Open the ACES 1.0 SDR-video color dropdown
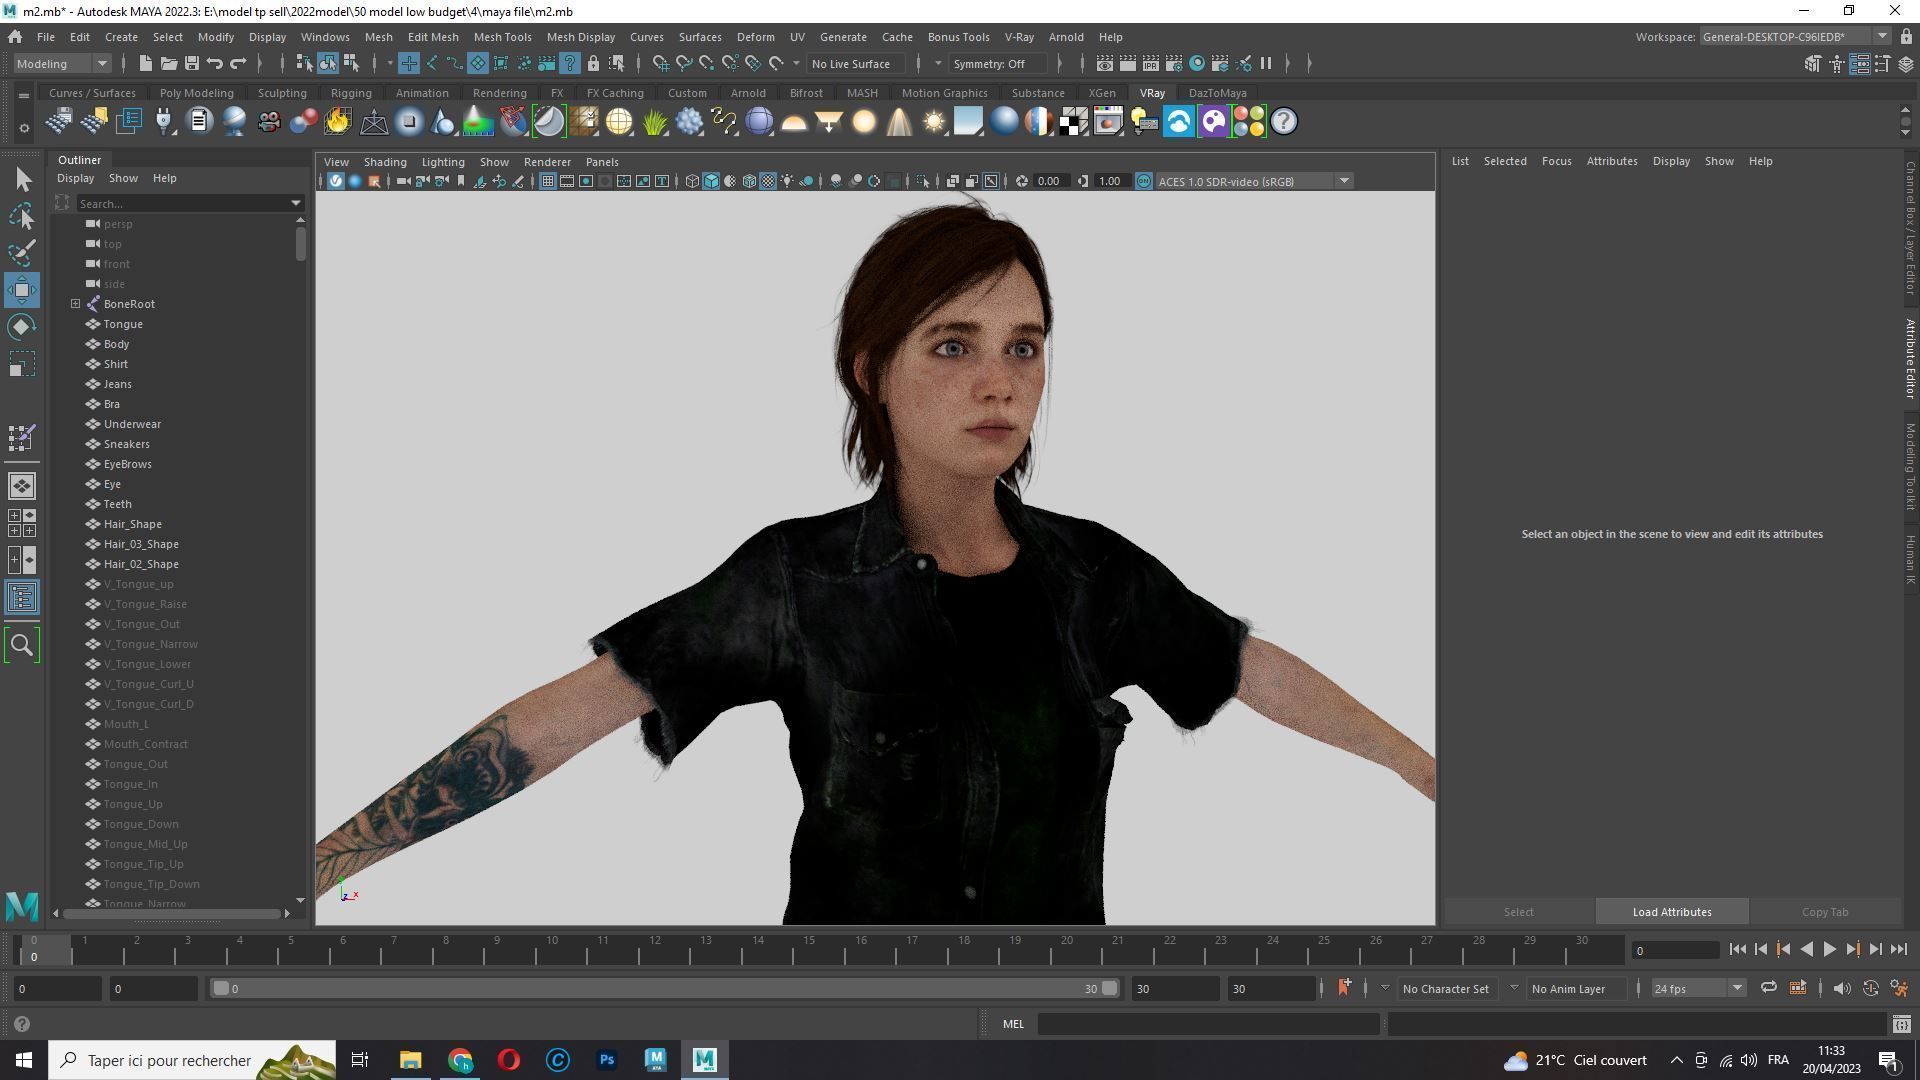 1254,181
